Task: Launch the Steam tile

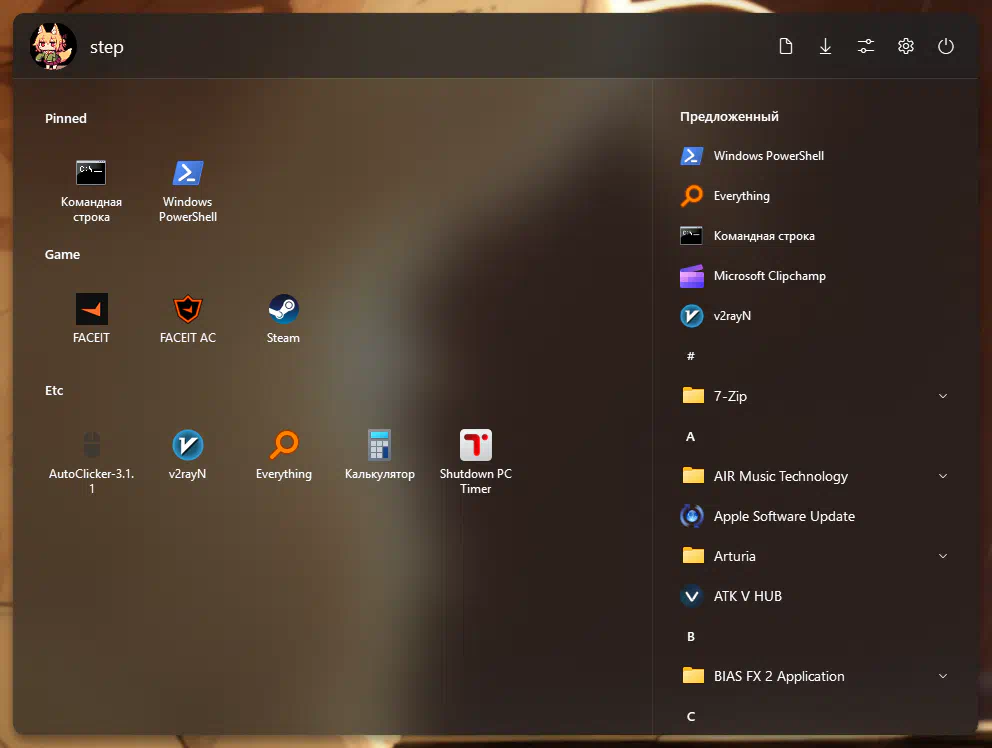Action: 283,319
